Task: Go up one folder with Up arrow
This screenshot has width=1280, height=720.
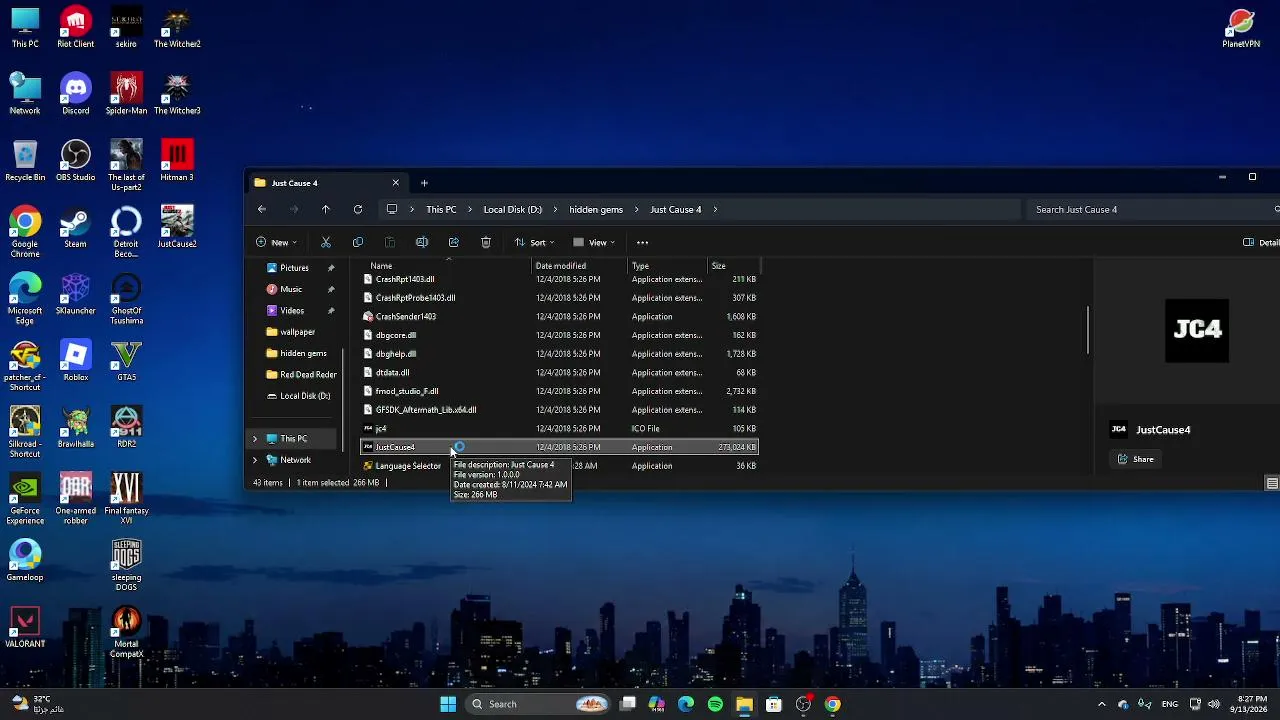Action: (326, 209)
